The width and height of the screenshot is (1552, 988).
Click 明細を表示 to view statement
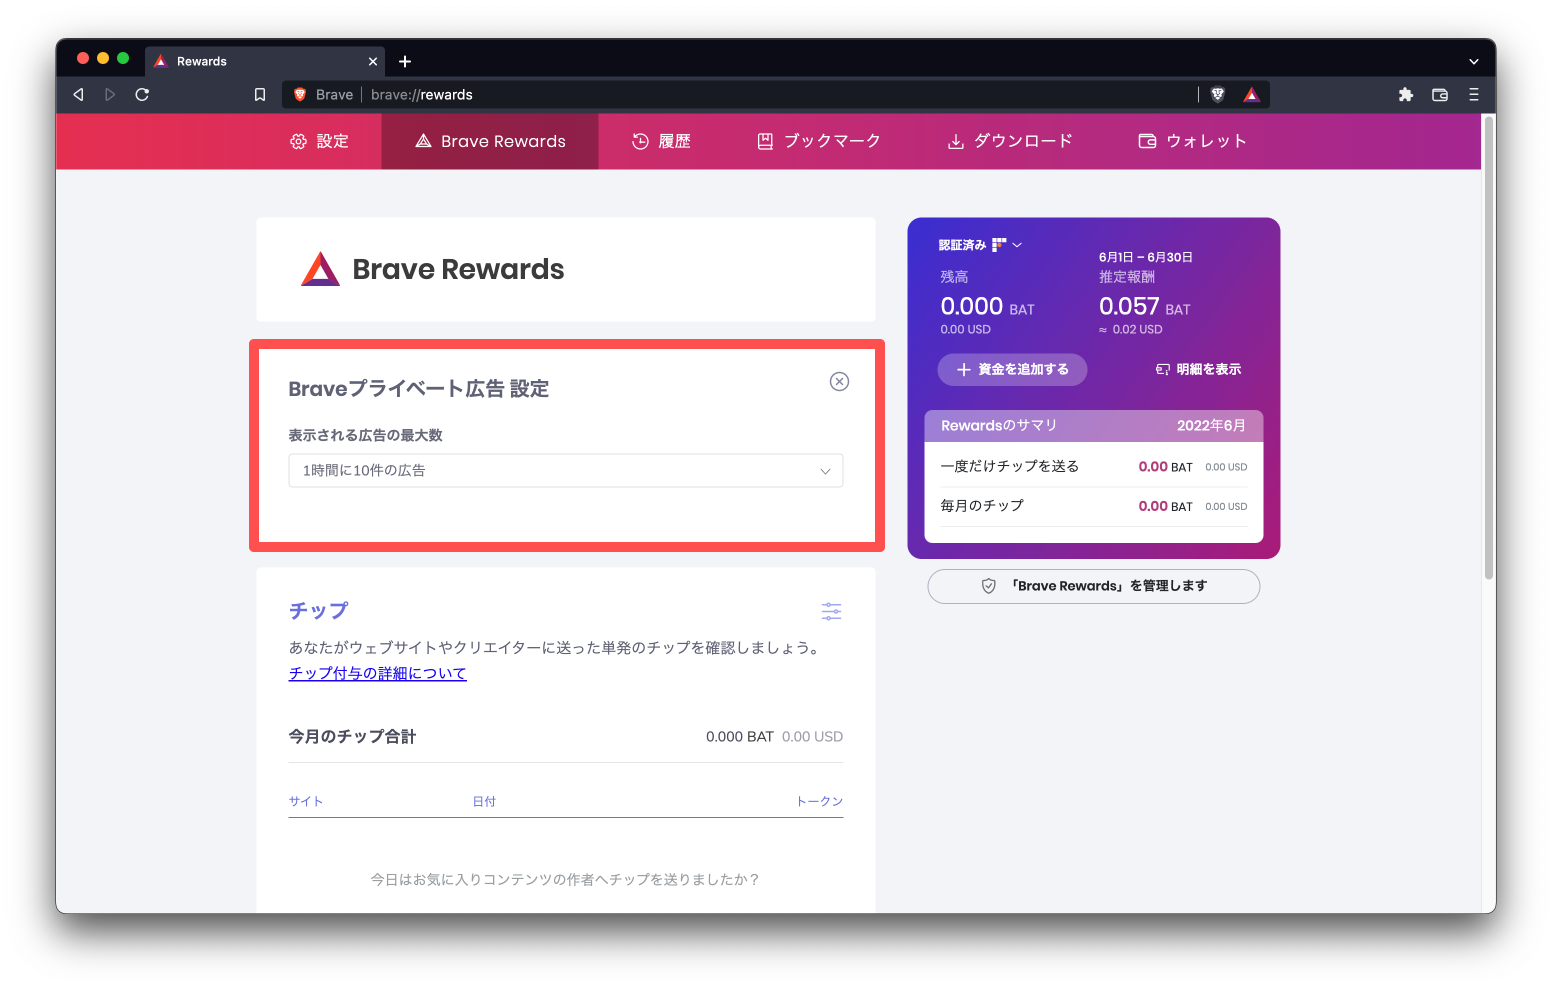(x=1198, y=369)
